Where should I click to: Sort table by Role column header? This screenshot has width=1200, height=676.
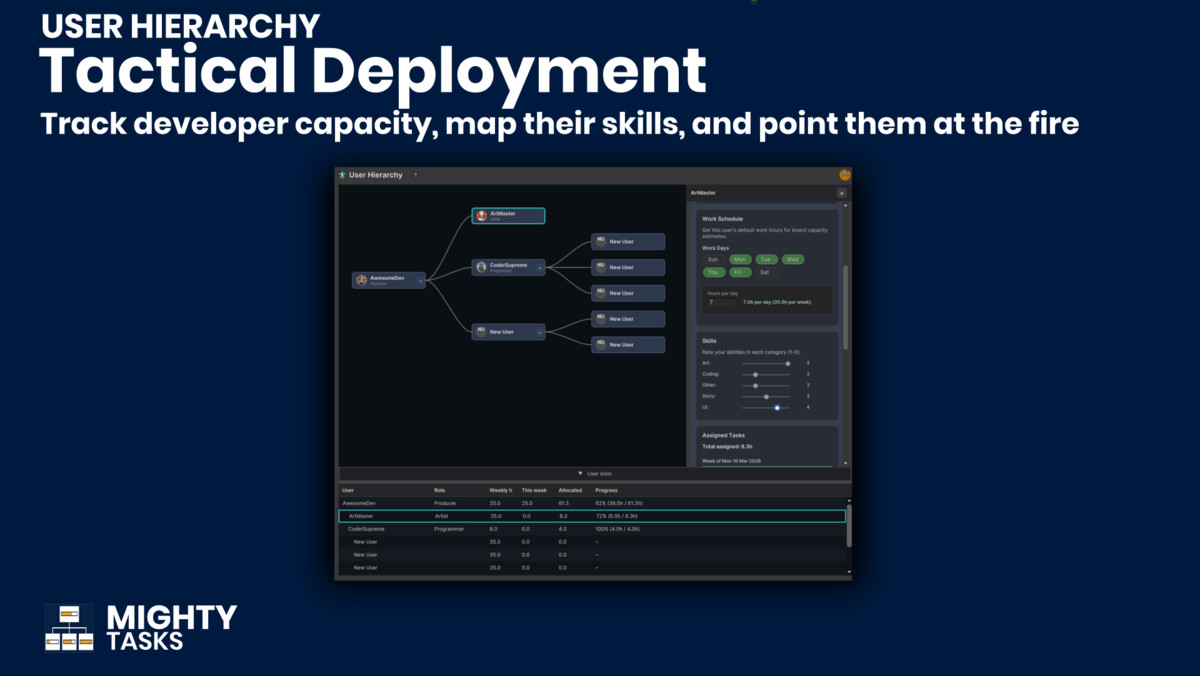tap(439, 490)
